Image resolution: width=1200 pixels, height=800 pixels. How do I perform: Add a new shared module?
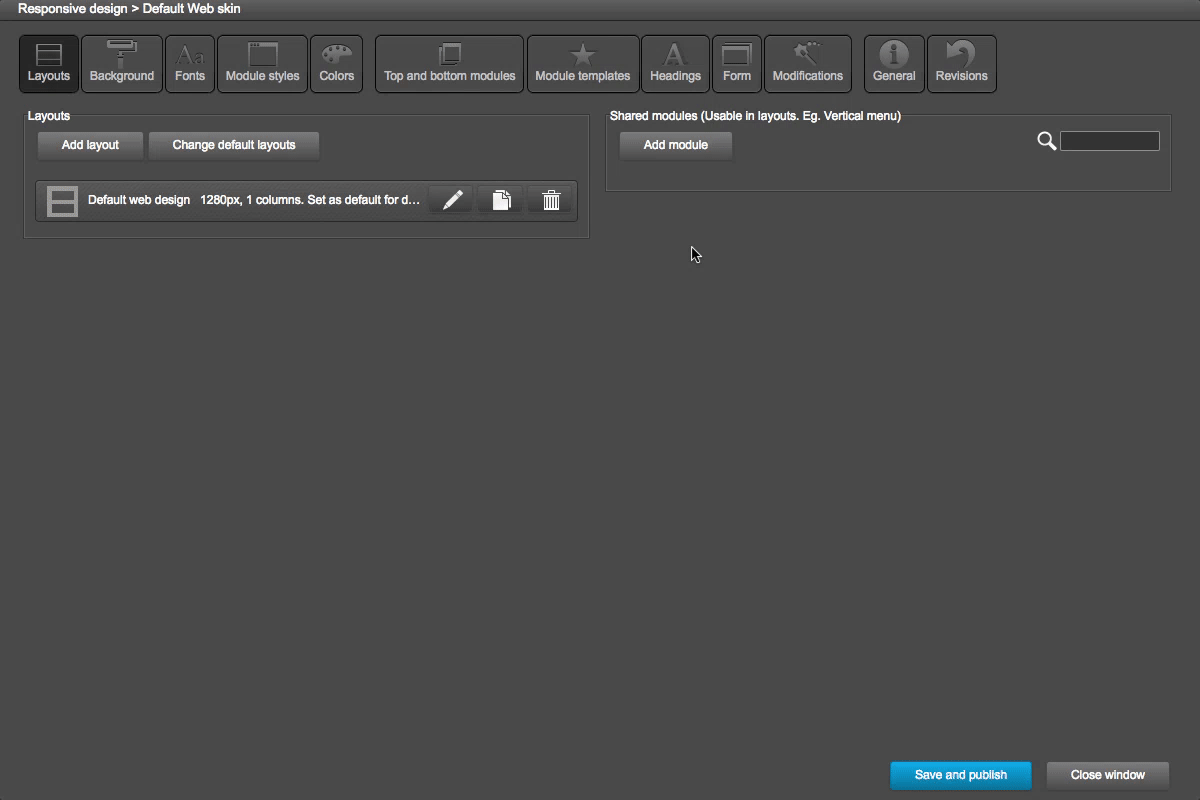pos(675,145)
